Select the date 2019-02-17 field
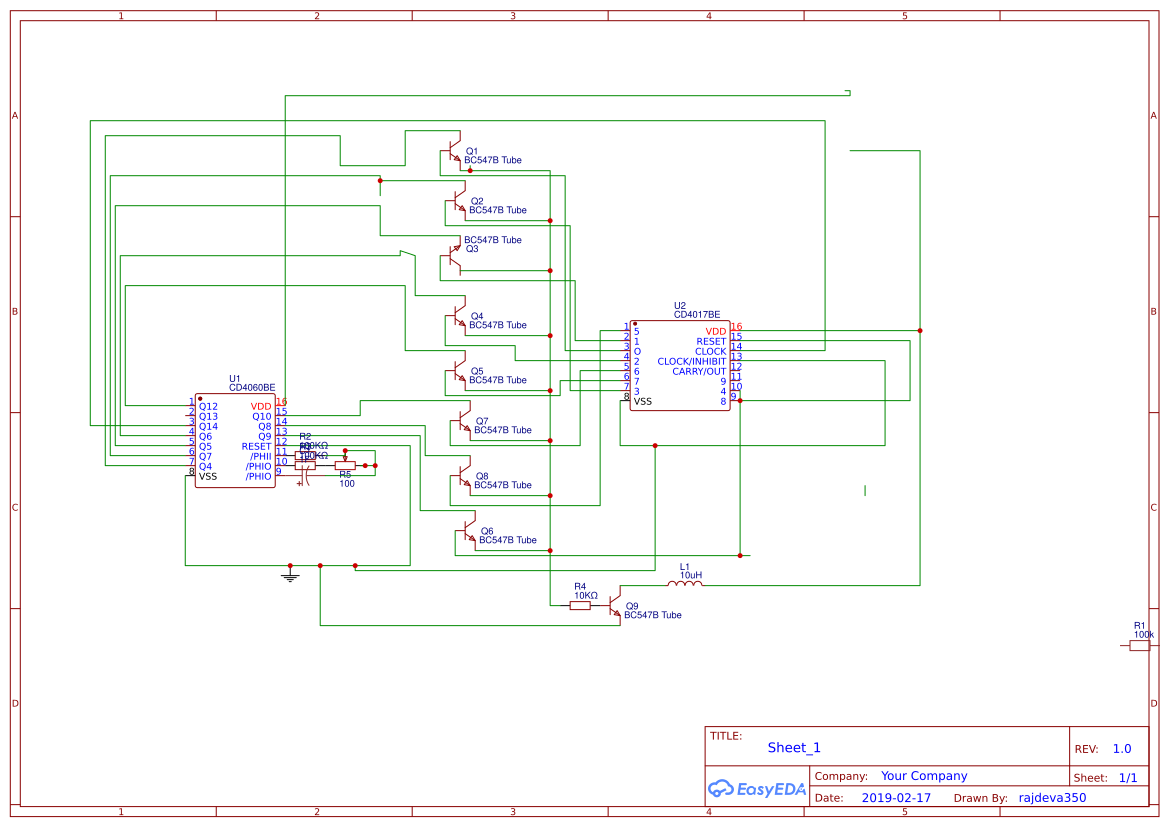The height and width of the screenshot is (827, 1172). coord(894,797)
